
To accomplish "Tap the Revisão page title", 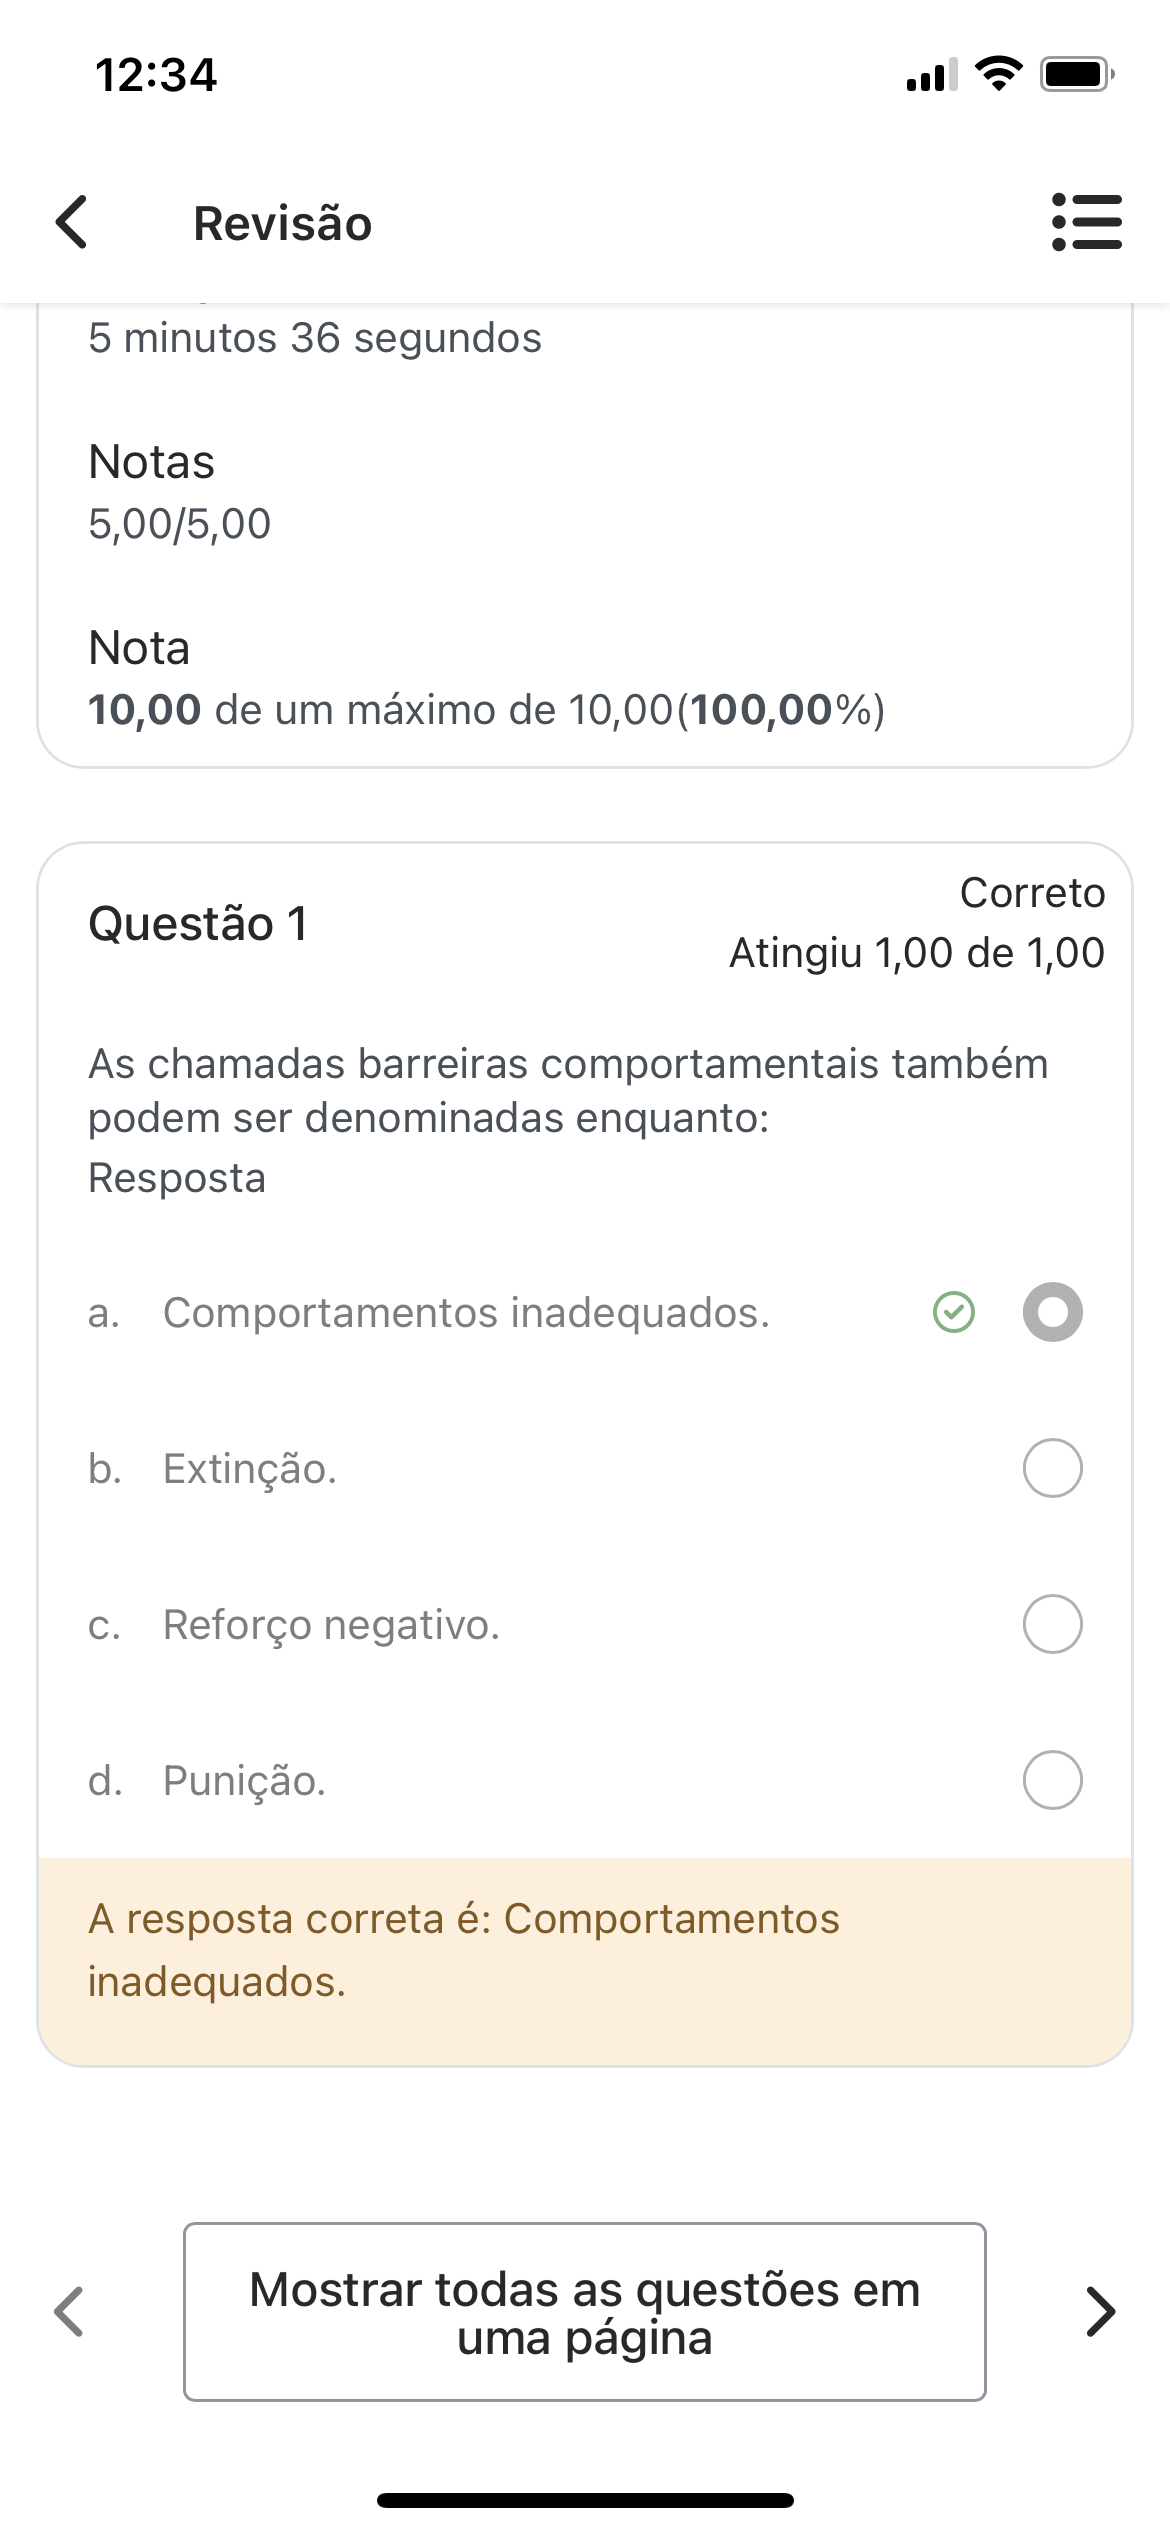I will point(282,223).
